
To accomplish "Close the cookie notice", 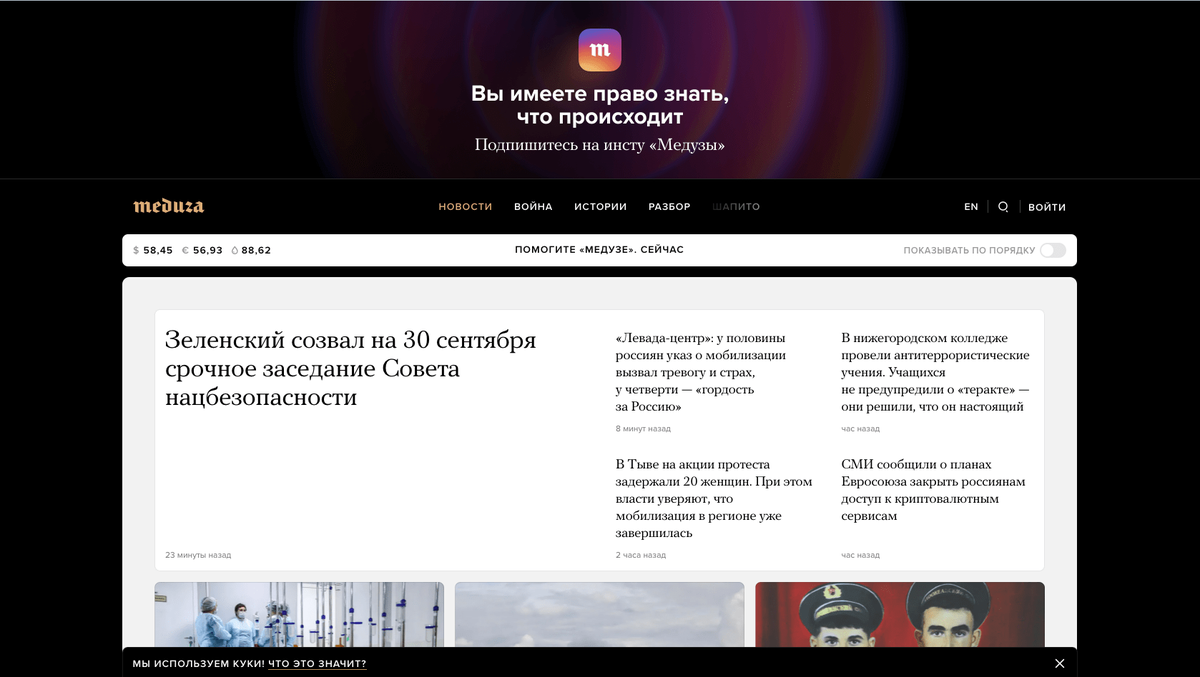I will tap(1060, 663).
